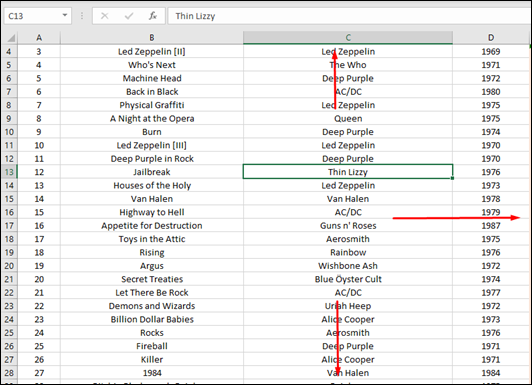Open the Name Box dropdown arrow
Image resolution: width=532 pixels, height=385 pixels.
[65, 15]
